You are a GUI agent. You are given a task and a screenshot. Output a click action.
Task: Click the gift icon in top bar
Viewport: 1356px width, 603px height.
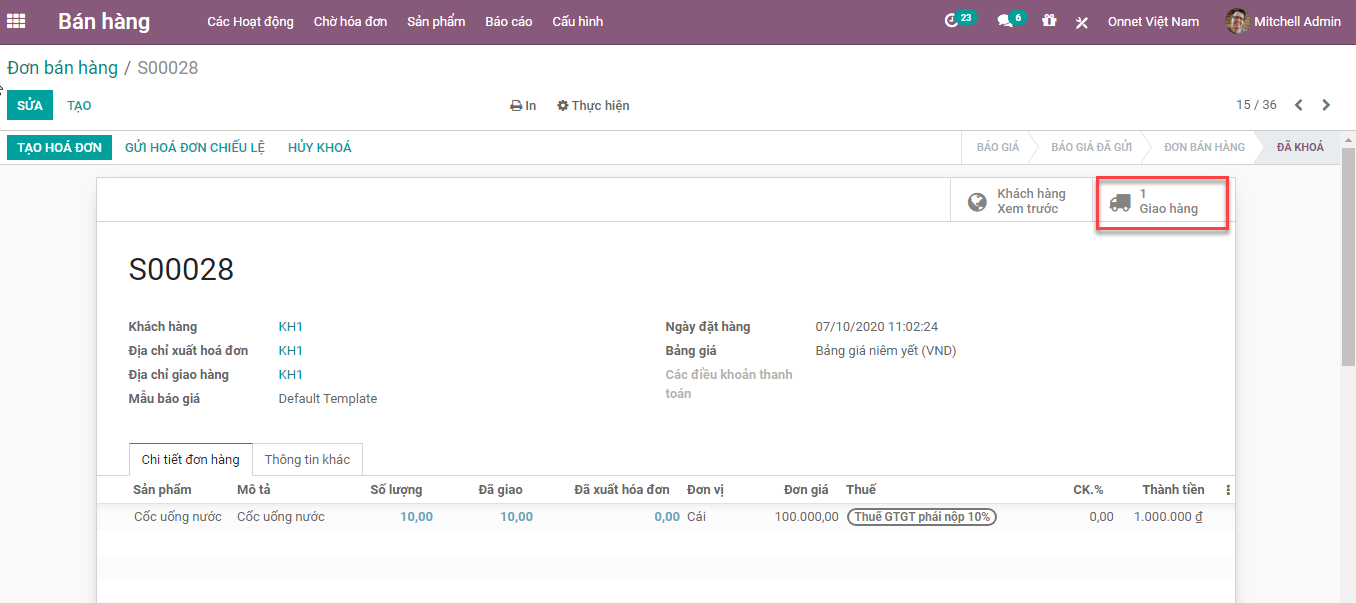point(1049,21)
